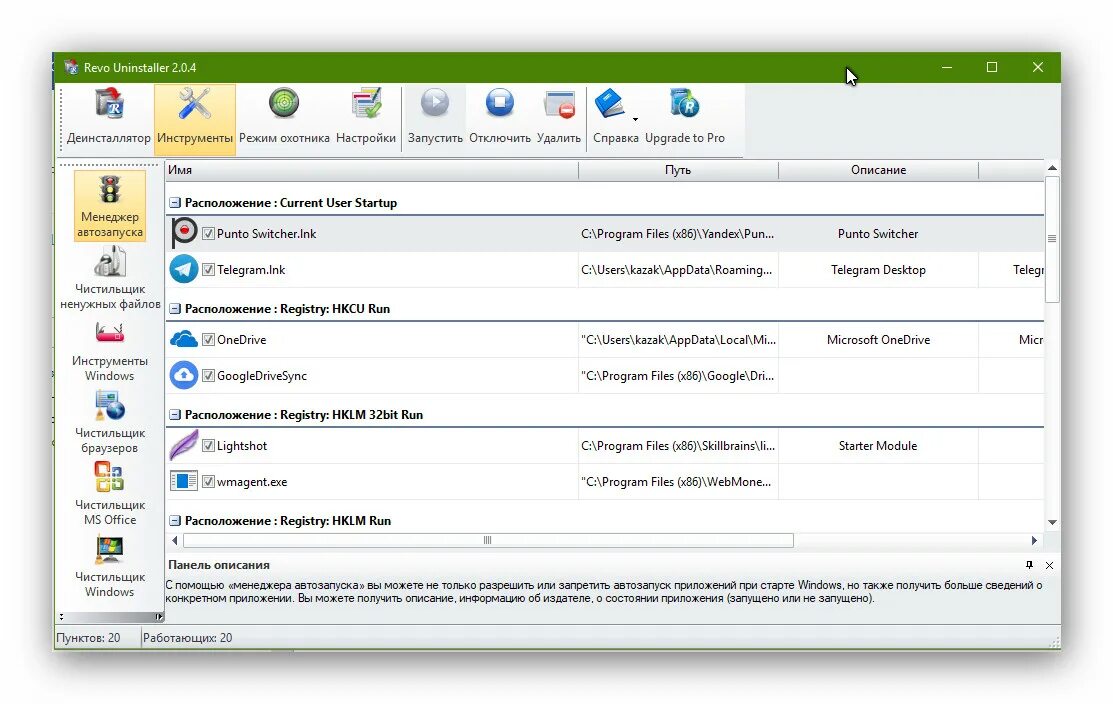
Task: Sort by the Имя column header
Action: coord(372,170)
